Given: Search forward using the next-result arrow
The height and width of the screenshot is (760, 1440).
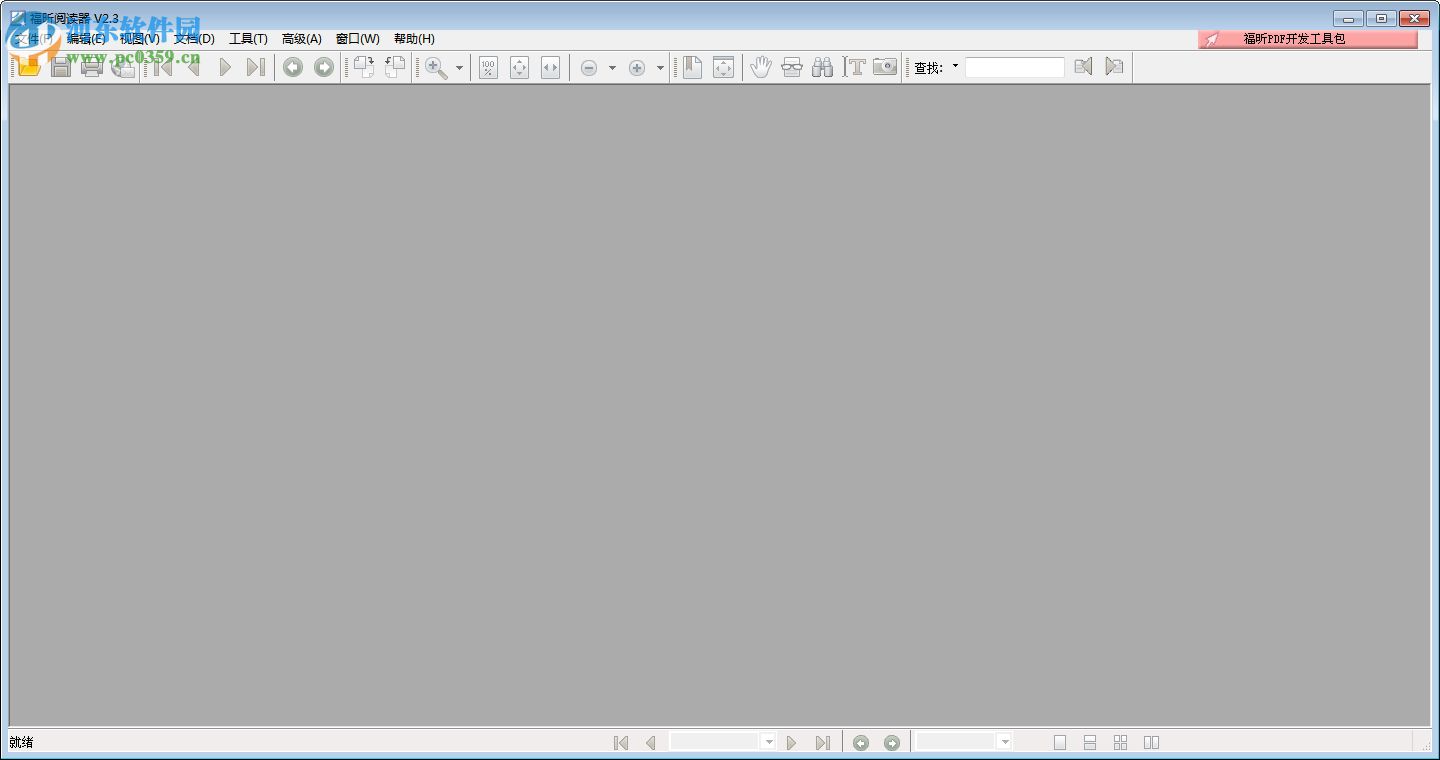Looking at the screenshot, I should point(1113,66).
